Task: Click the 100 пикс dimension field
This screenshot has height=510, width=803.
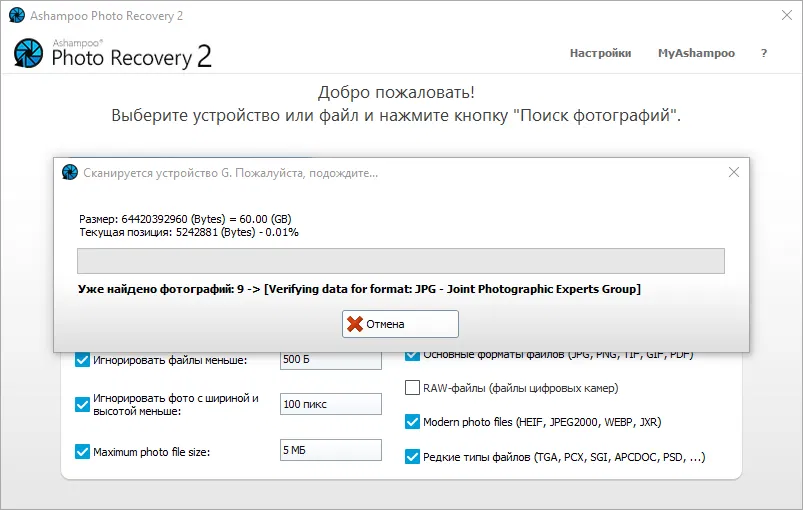Action: [330, 404]
